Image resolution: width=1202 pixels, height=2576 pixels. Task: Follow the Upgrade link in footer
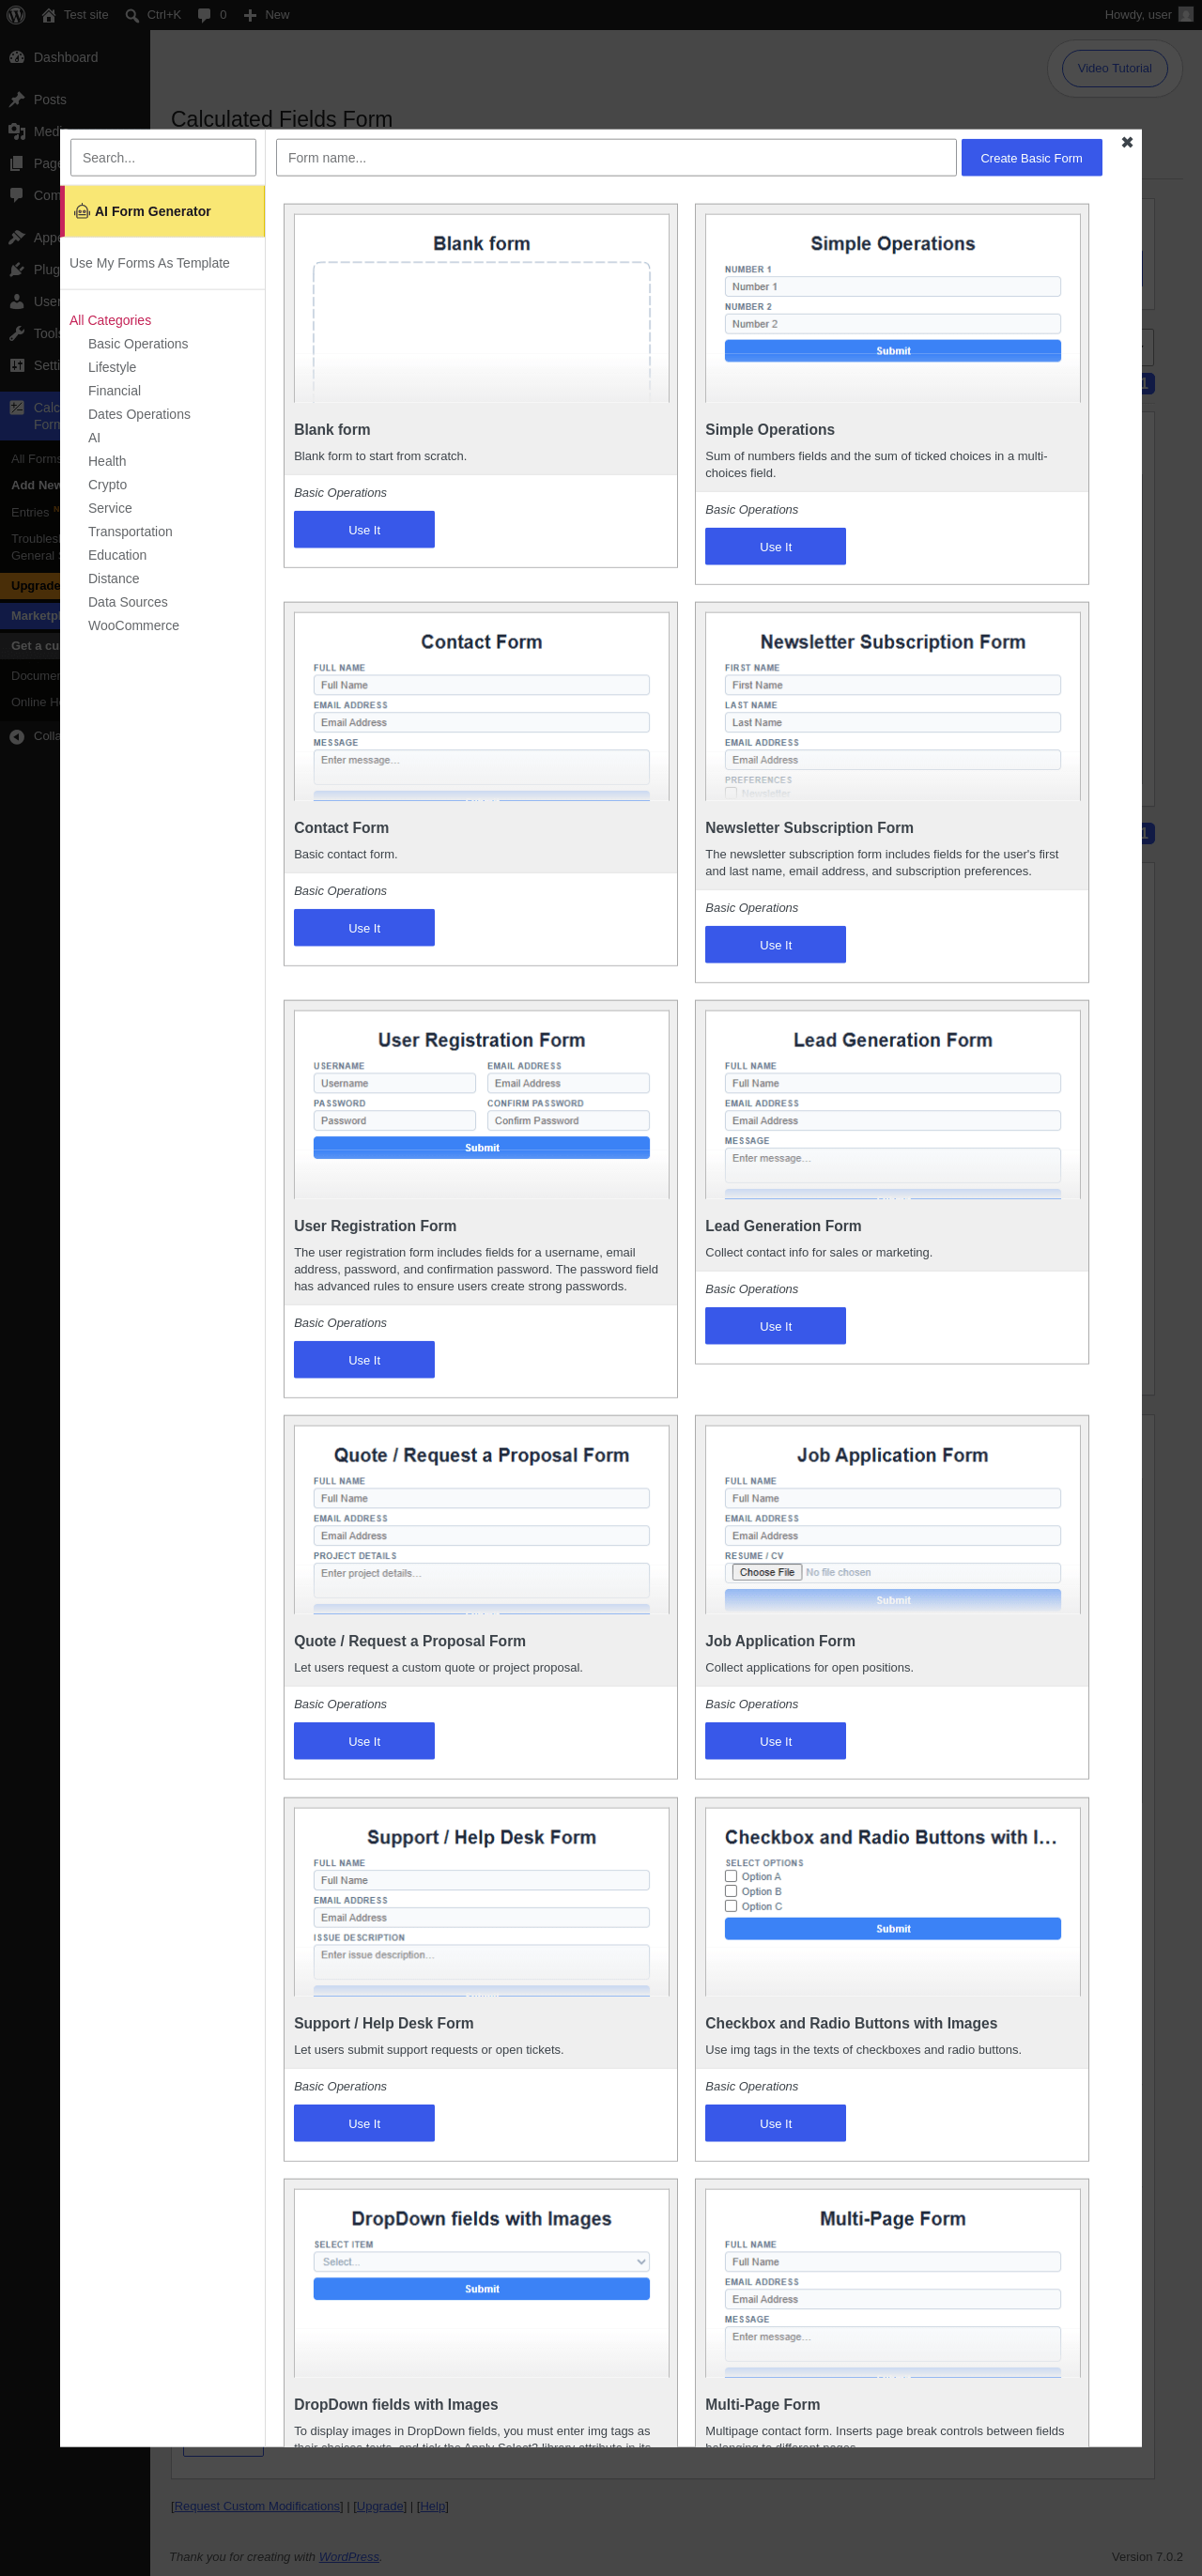(x=380, y=2506)
